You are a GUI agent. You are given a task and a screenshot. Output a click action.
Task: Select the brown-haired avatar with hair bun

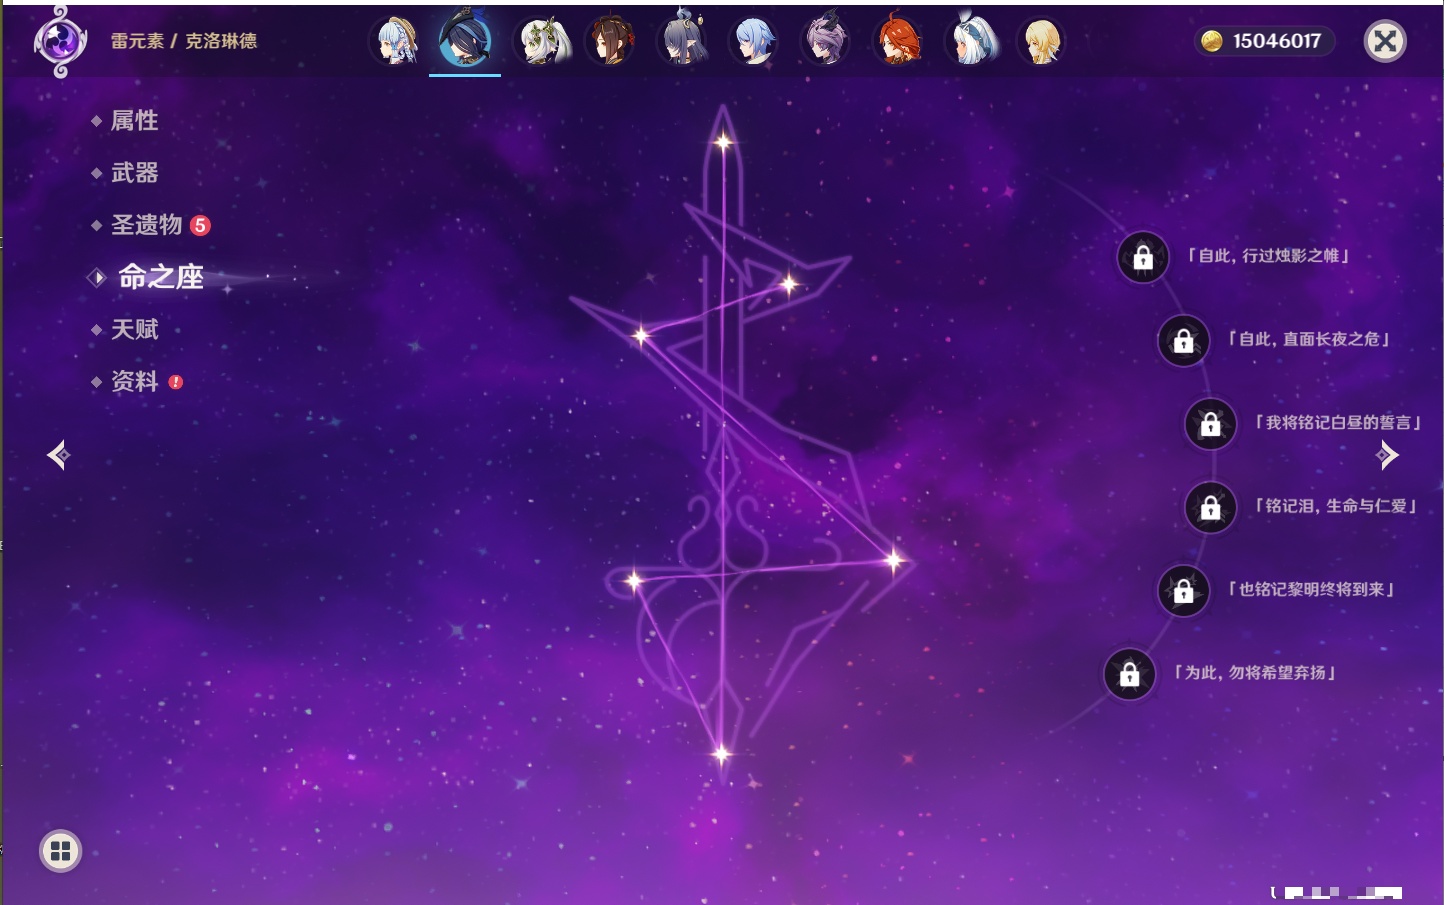(612, 41)
